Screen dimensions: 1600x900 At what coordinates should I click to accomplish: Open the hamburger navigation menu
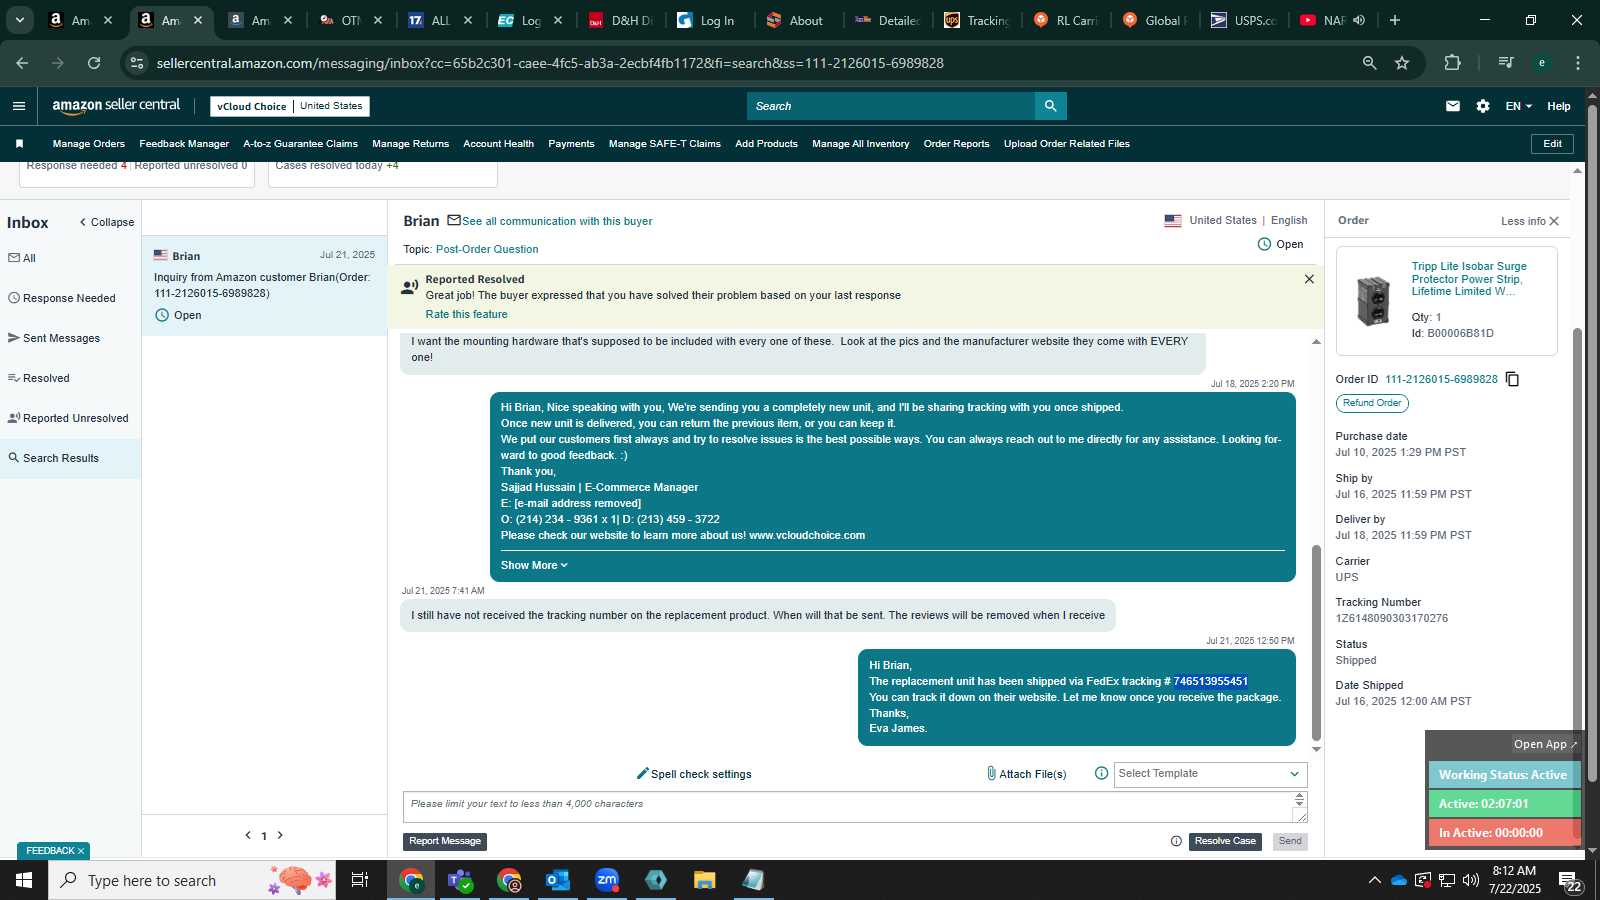click(x=18, y=106)
